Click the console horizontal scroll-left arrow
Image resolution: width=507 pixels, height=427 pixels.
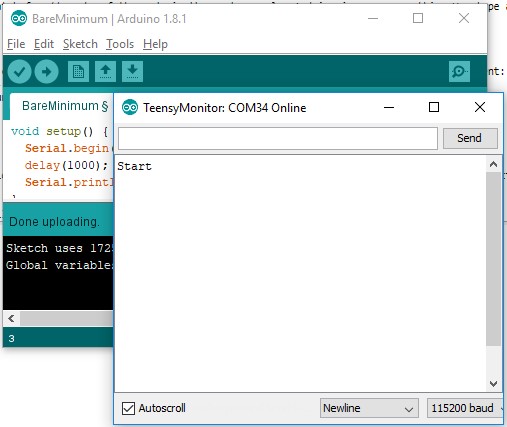[11, 318]
